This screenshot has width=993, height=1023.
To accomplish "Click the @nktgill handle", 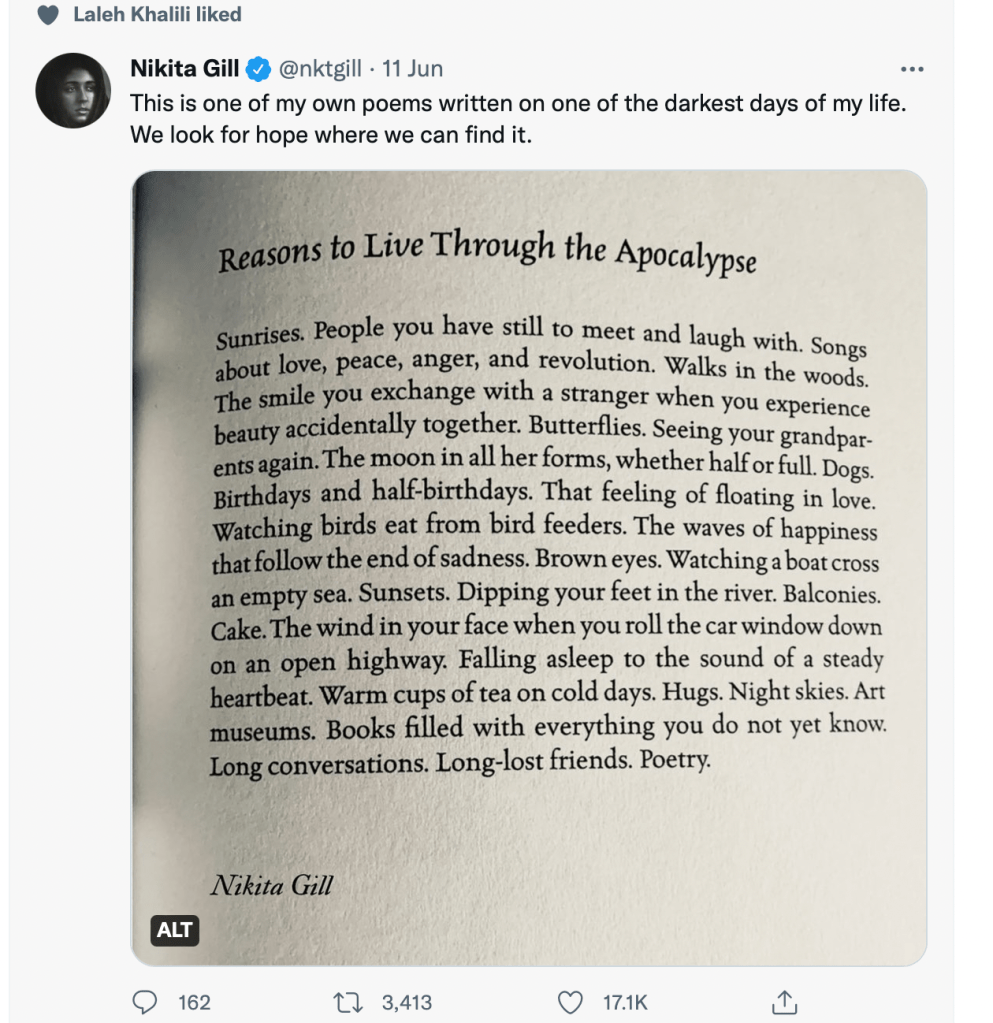I will point(319,69).
